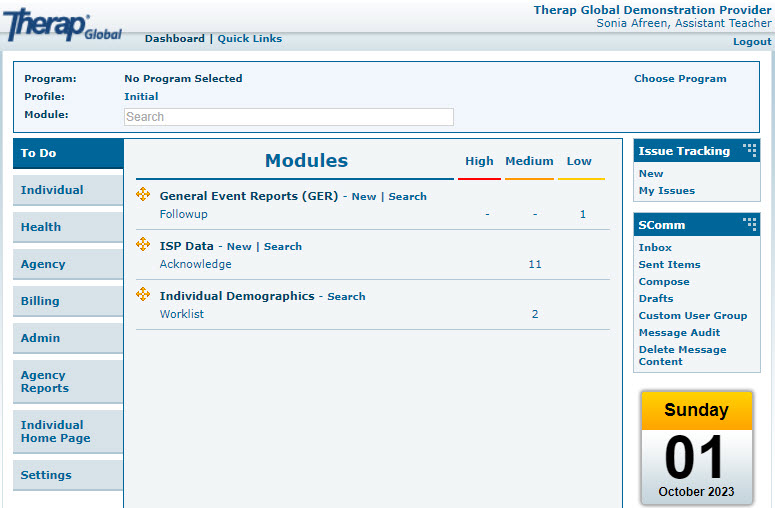Click Choose Program
Screen dimensions: 775x508
coord(680,79)
